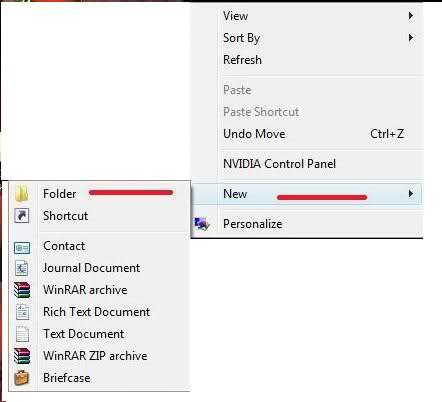442x402 pixels.
Task: Click the Personalize monitor icon
Action: coord(202,224)
